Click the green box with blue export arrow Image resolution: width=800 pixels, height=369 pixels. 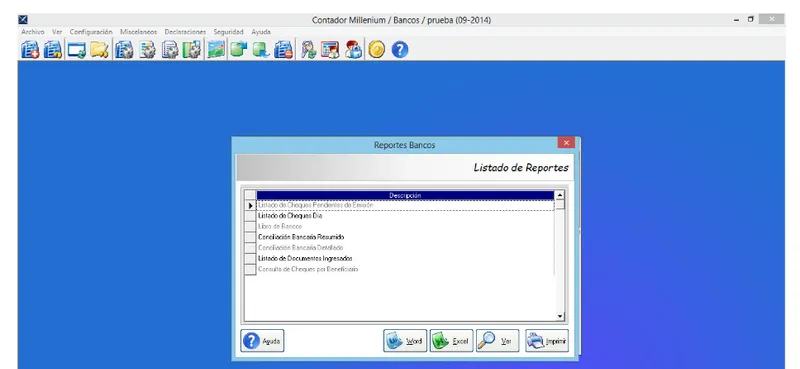(x=238, y=50)
